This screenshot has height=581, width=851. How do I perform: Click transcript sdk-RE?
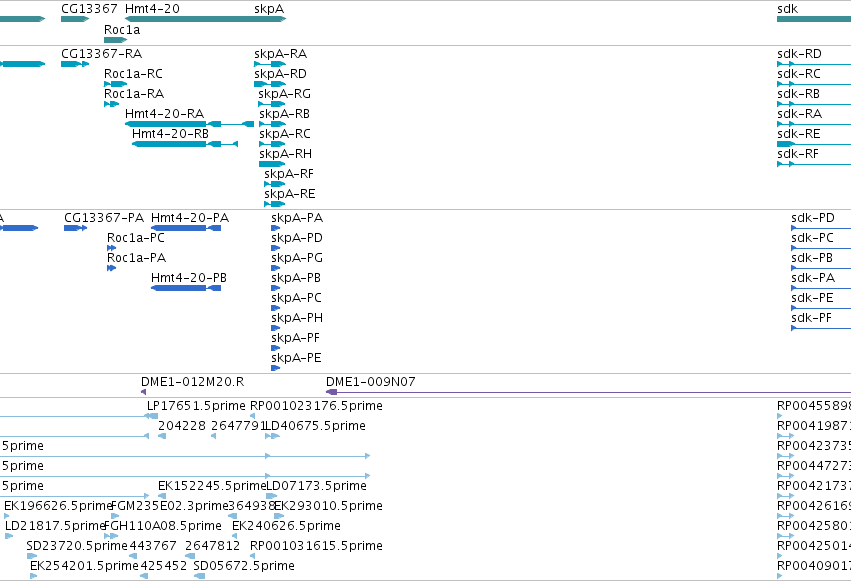[x=799, y=134]
